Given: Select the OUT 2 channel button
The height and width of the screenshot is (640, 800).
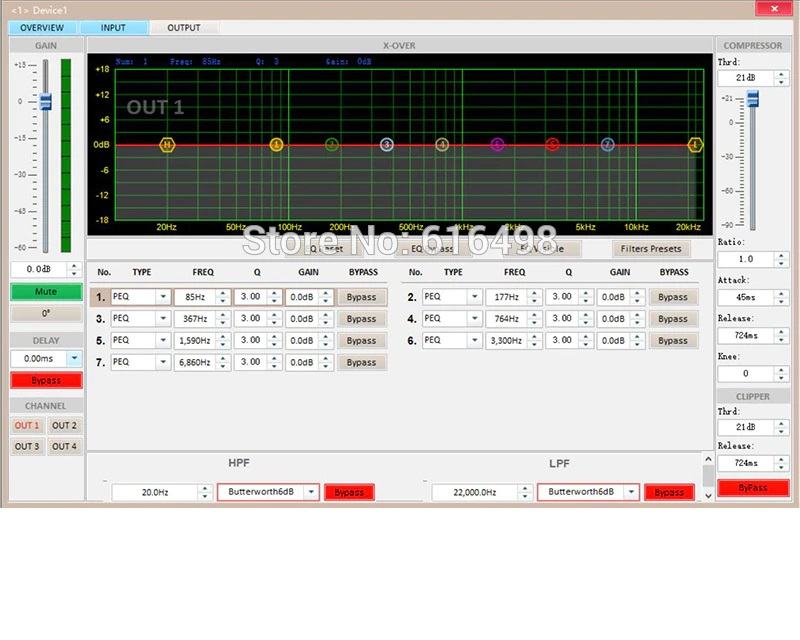Looking at the screenshot, I should coord(64,426).
